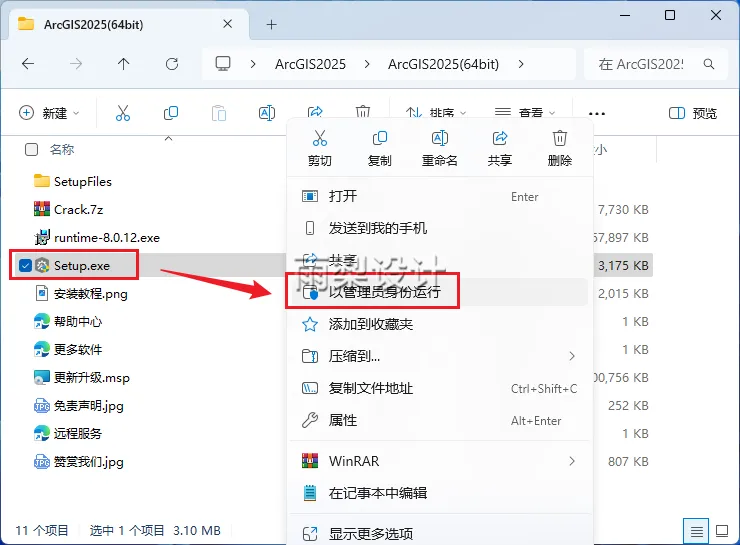Viewport: 740px width, 545px height.
Task: Click the Copy icon in context menu
Action: click(379, 138)
